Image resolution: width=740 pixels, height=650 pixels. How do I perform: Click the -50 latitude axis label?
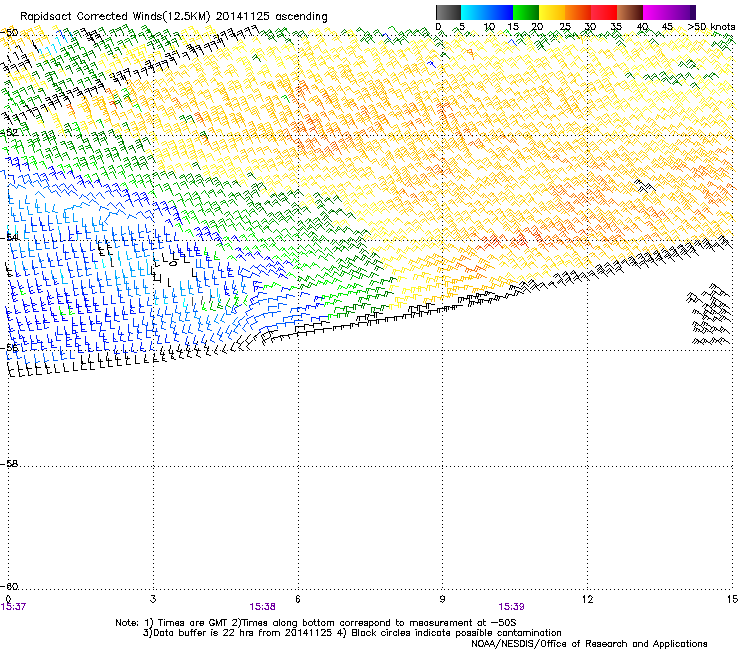tap(9, 33)
